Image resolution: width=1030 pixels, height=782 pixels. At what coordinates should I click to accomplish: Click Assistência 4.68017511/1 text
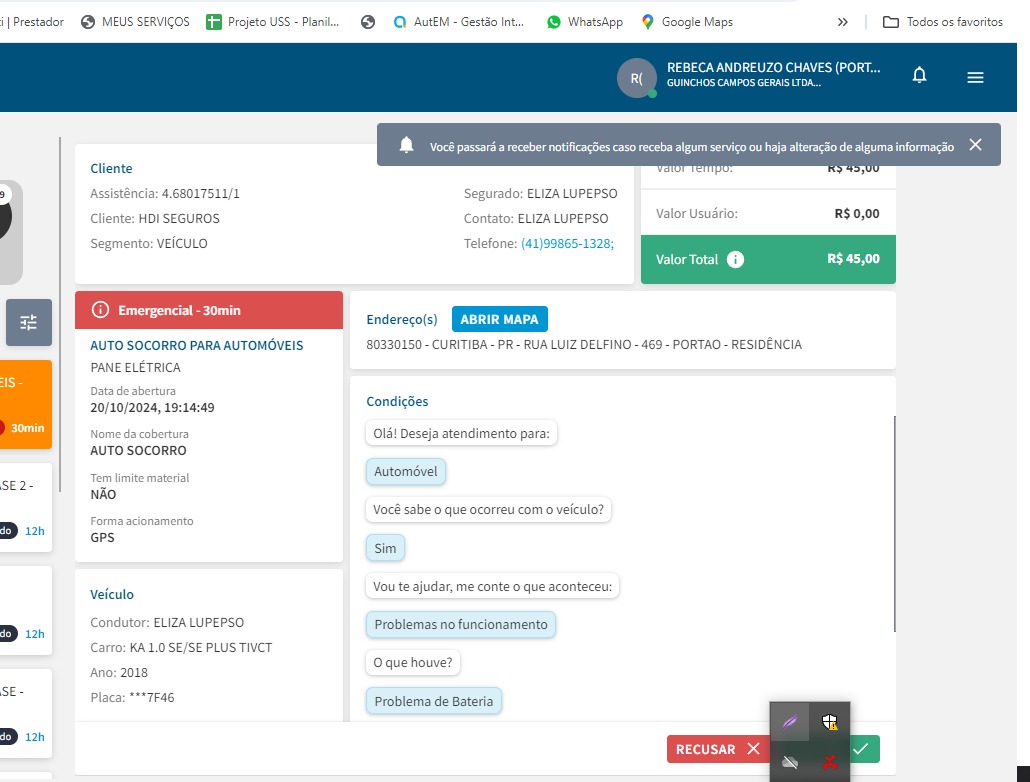click(165, 194)
